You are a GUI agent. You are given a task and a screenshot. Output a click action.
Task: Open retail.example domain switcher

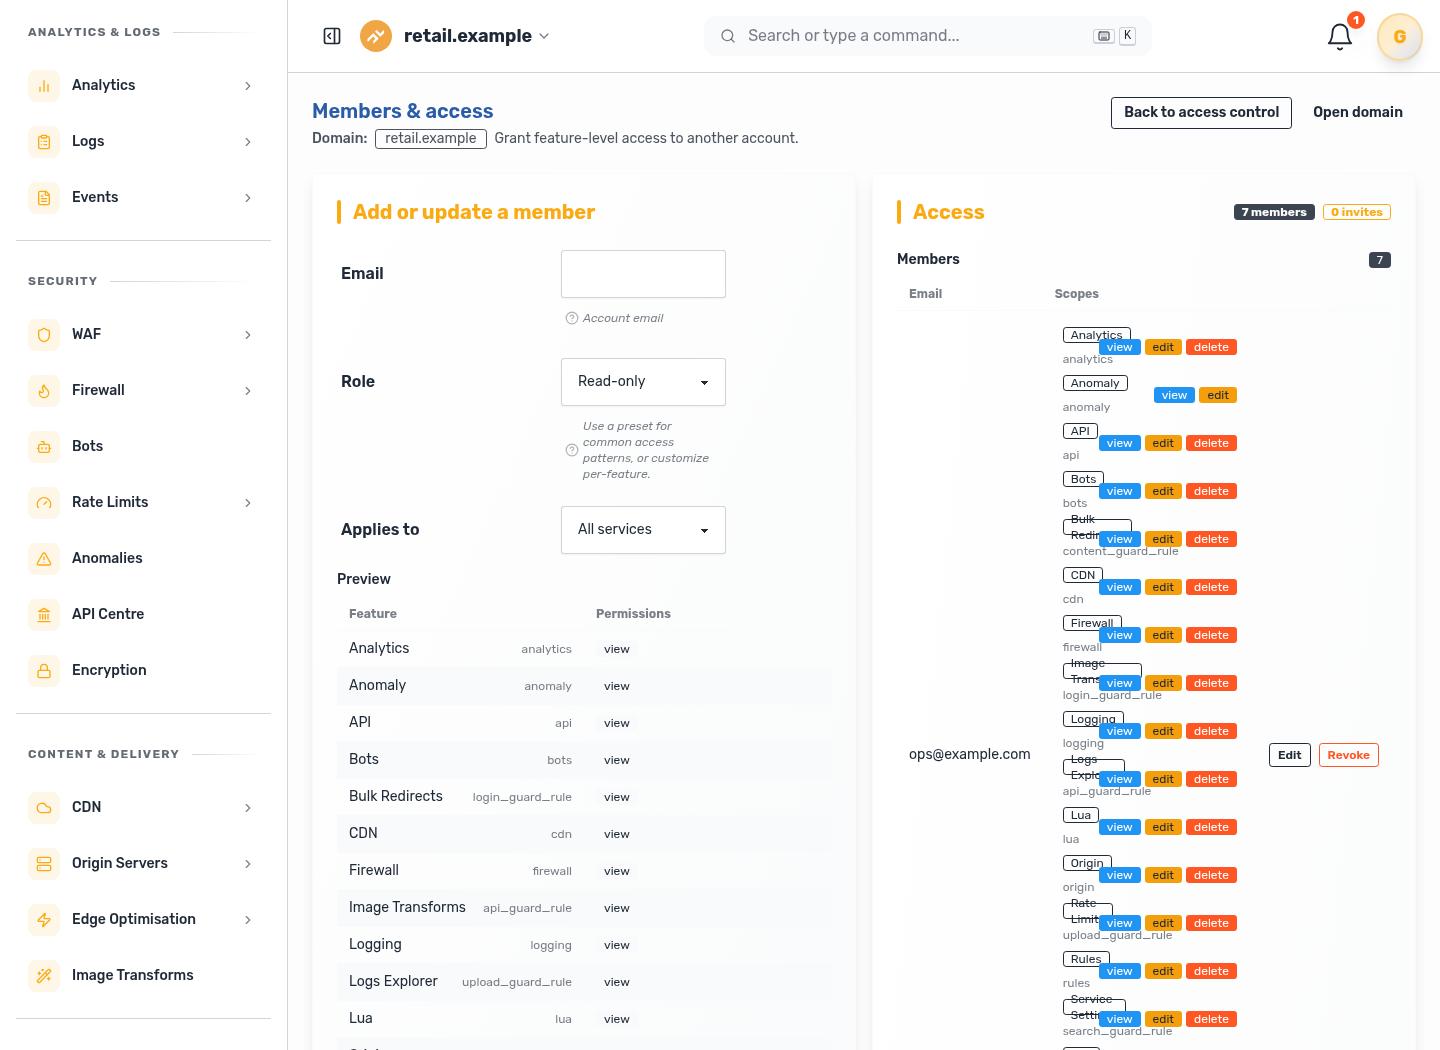coord(477,36)
